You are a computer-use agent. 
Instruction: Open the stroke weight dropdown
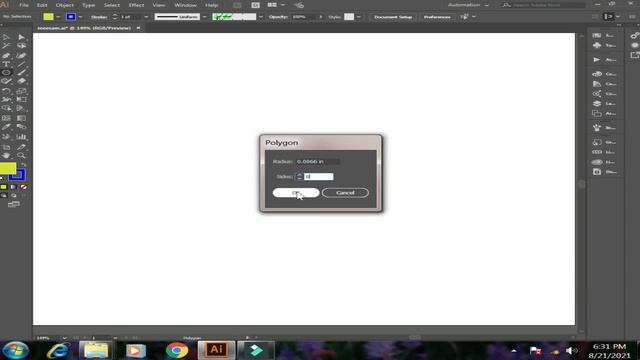pos(146,17)
